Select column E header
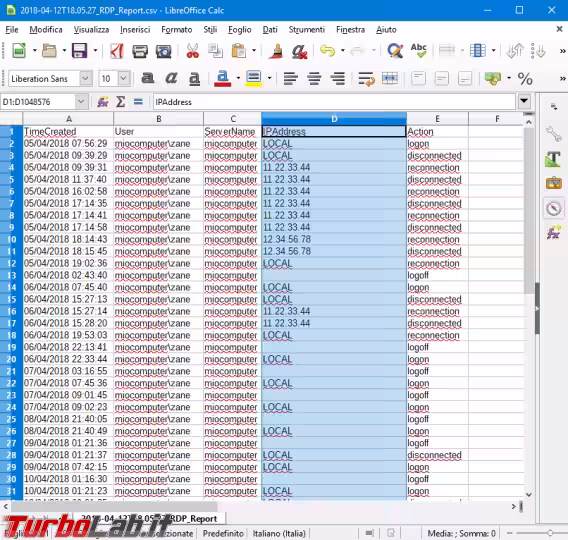Image resolution: width=568 pixels, height=540 pixels. pos(437,119)
